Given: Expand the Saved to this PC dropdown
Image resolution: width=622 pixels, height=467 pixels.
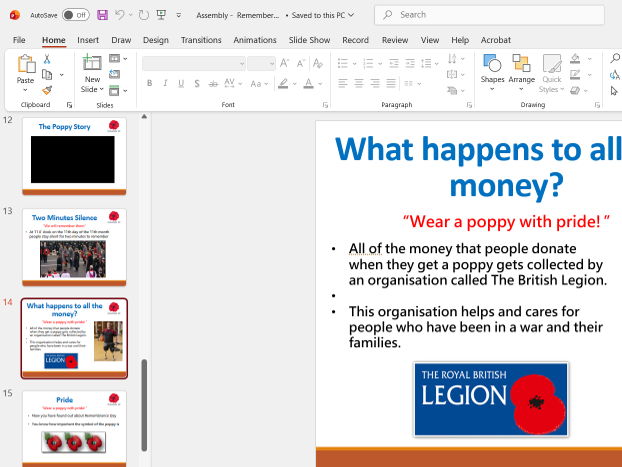Looking at the screenshot, I should tap(351, 15).
